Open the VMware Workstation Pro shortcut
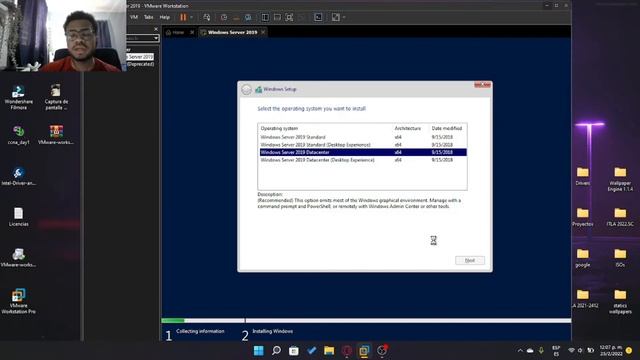This screenshot has height=360, width=640. 18,301
